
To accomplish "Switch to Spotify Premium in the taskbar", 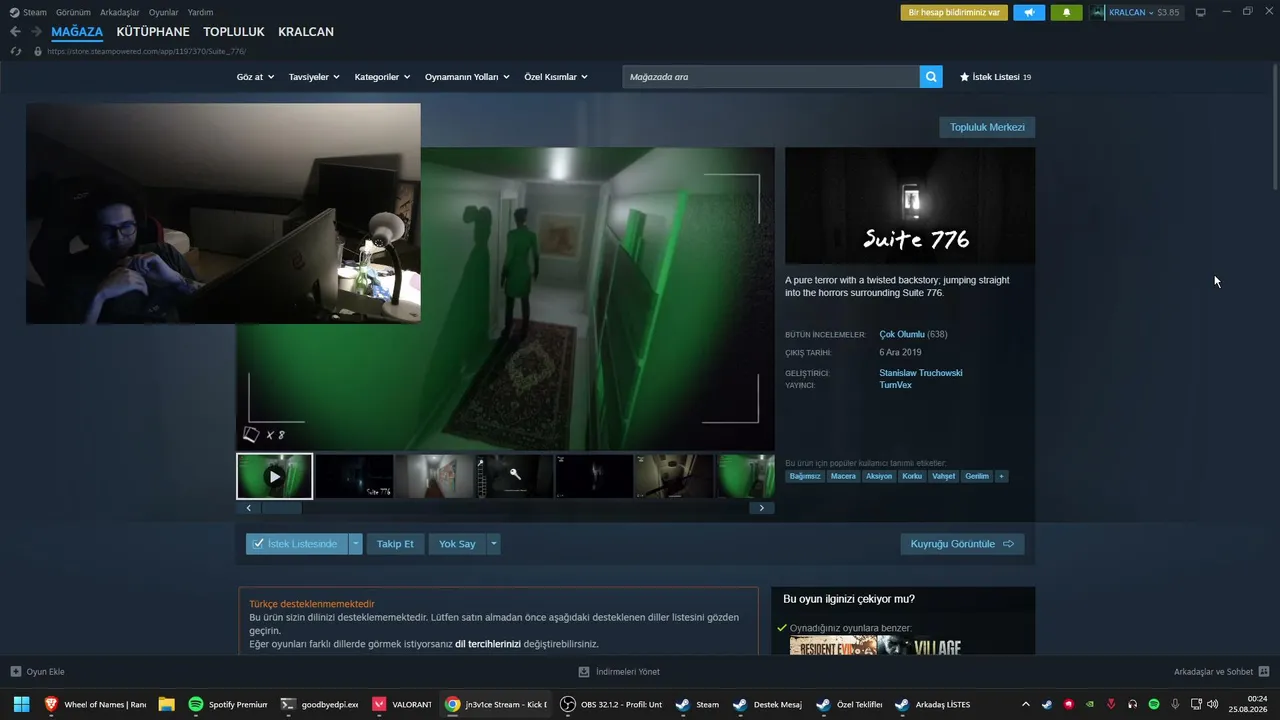I will pos(228,704).
